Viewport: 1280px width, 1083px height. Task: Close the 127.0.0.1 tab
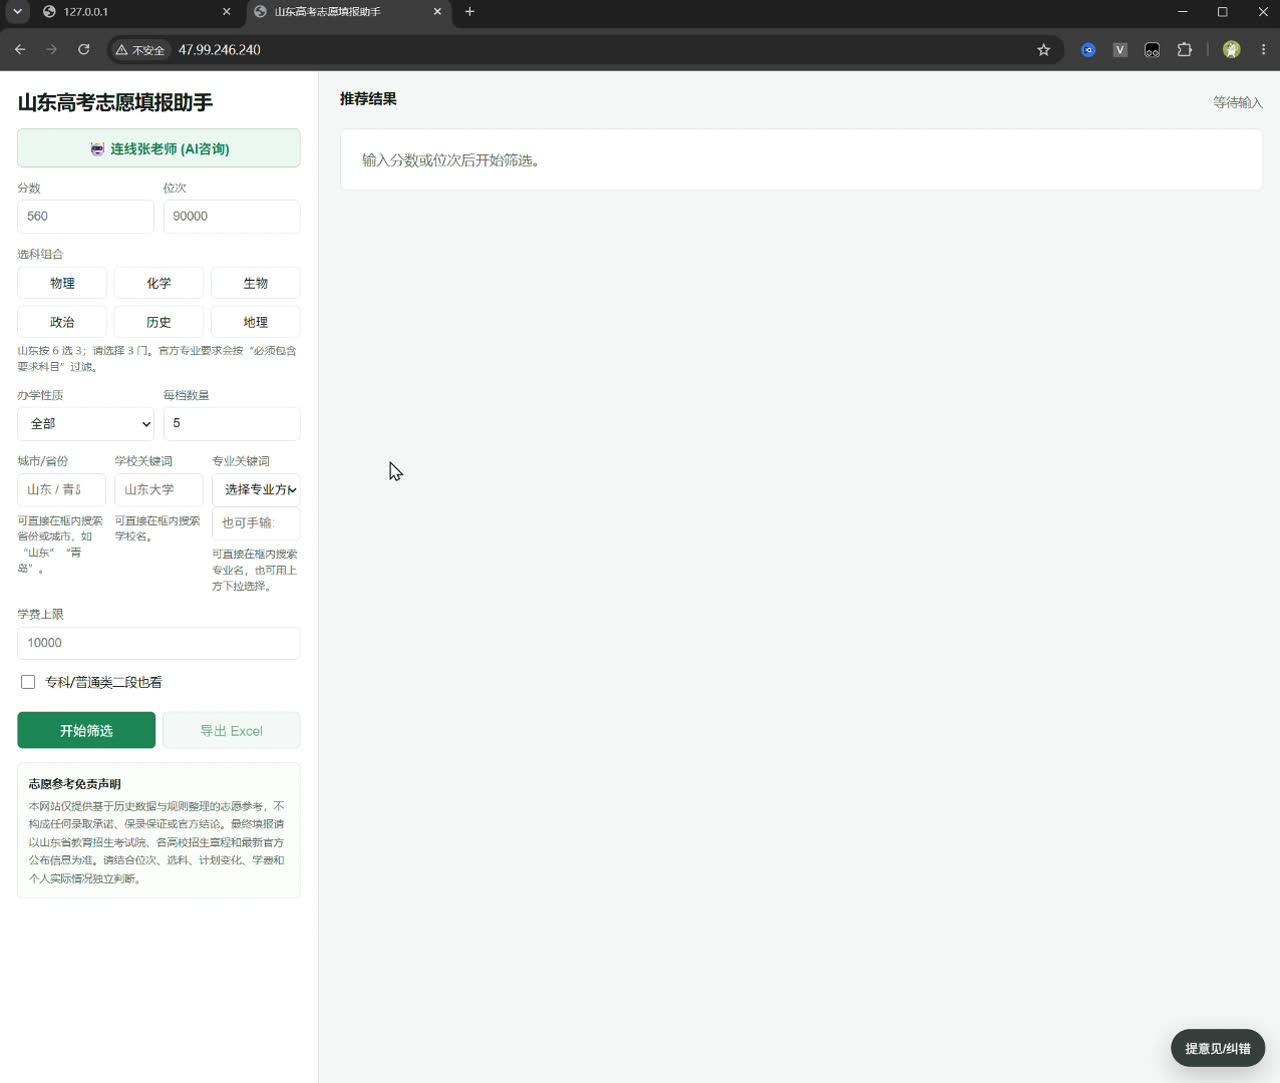click(227, 12)
